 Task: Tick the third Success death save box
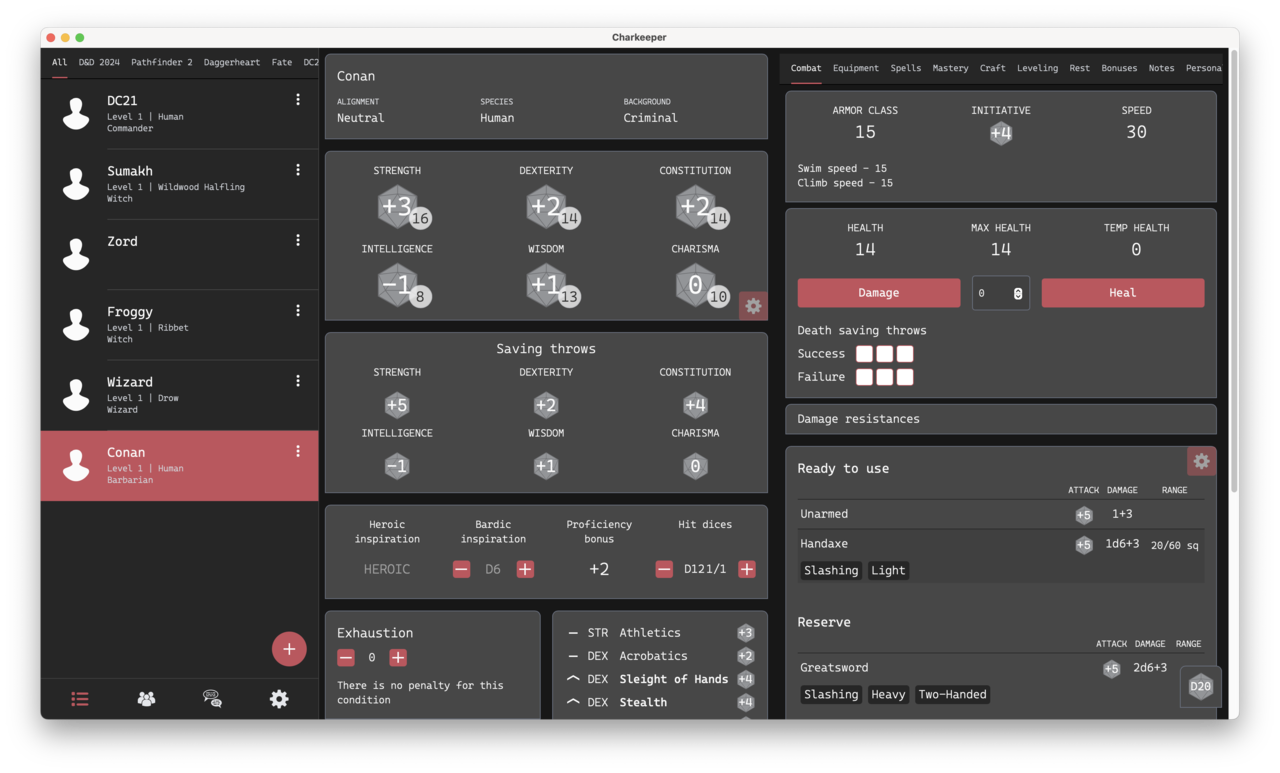coord(905,354)
